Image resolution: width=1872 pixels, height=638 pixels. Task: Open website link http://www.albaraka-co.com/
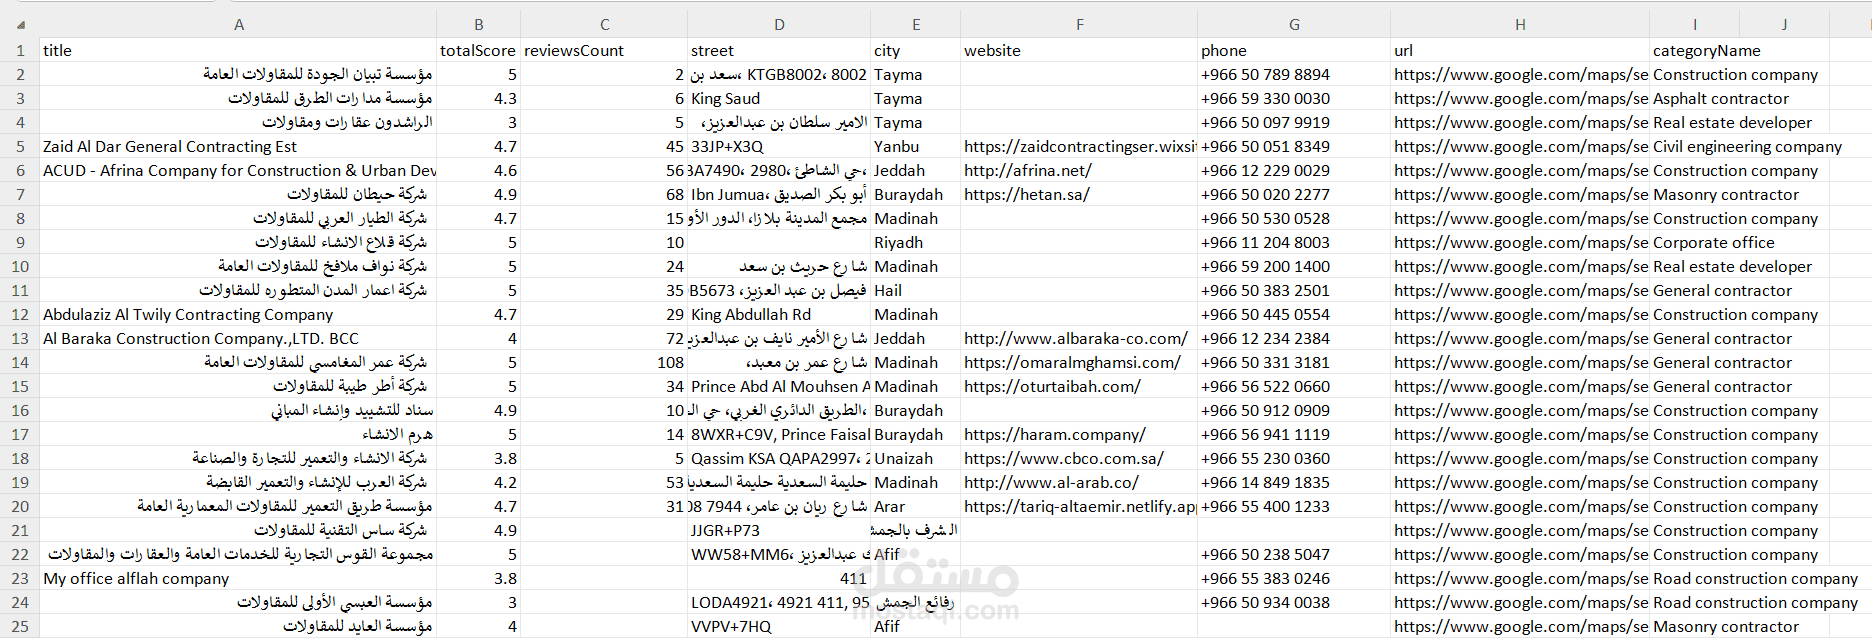coord(1076,339)
